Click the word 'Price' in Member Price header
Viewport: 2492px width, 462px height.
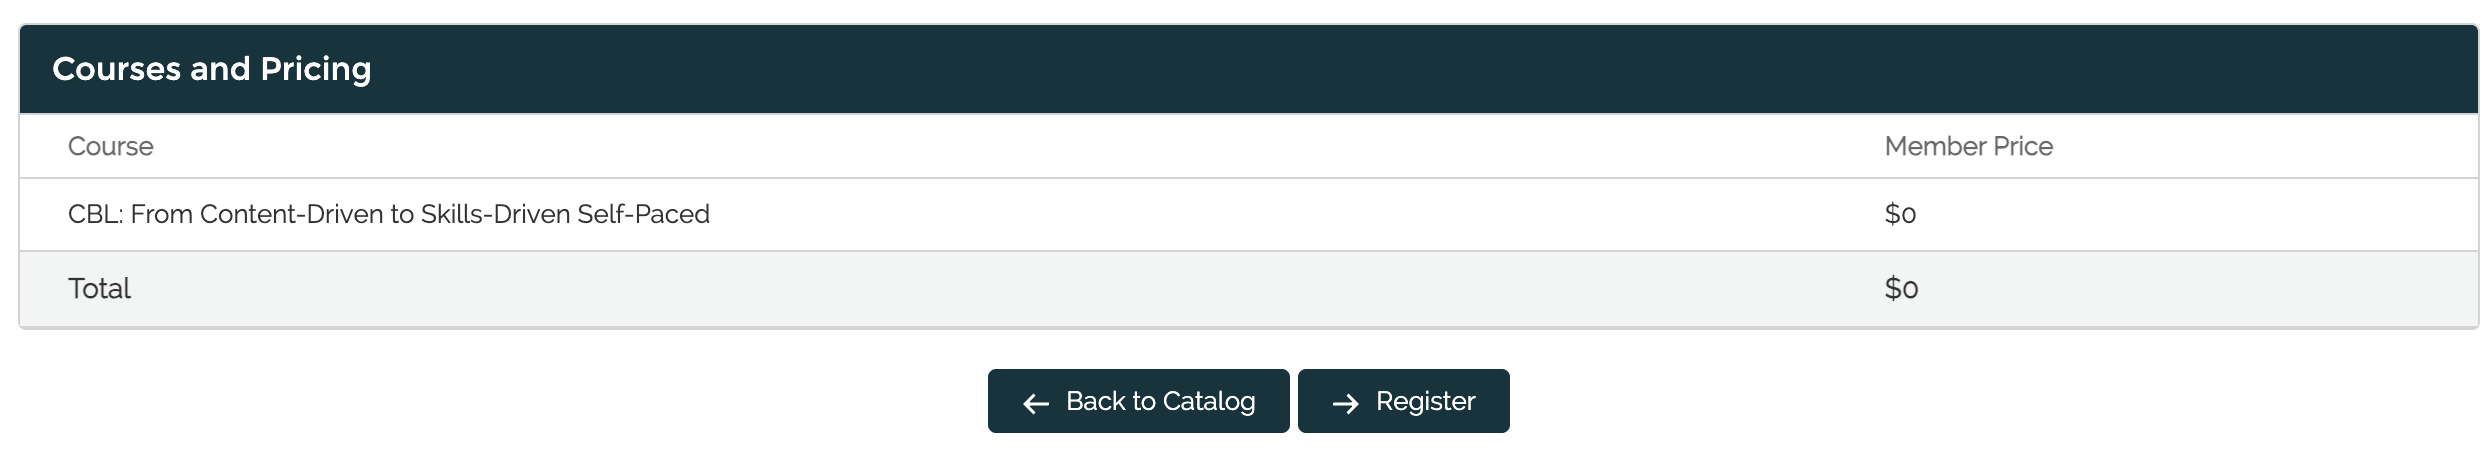point(2023,147)
